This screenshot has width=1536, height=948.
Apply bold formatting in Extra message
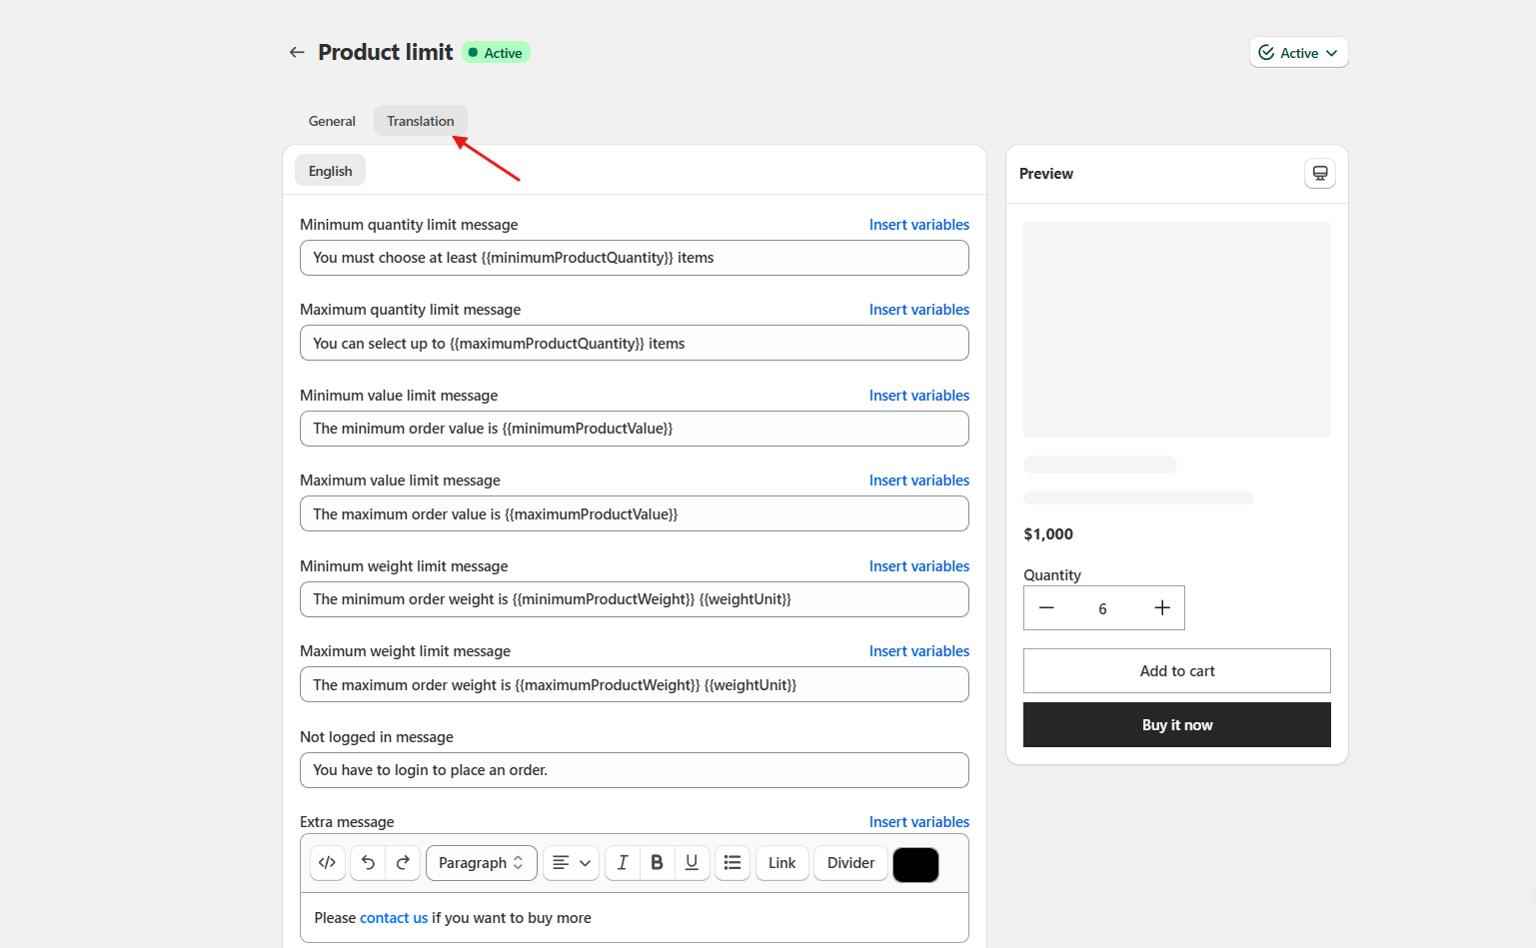657,863
